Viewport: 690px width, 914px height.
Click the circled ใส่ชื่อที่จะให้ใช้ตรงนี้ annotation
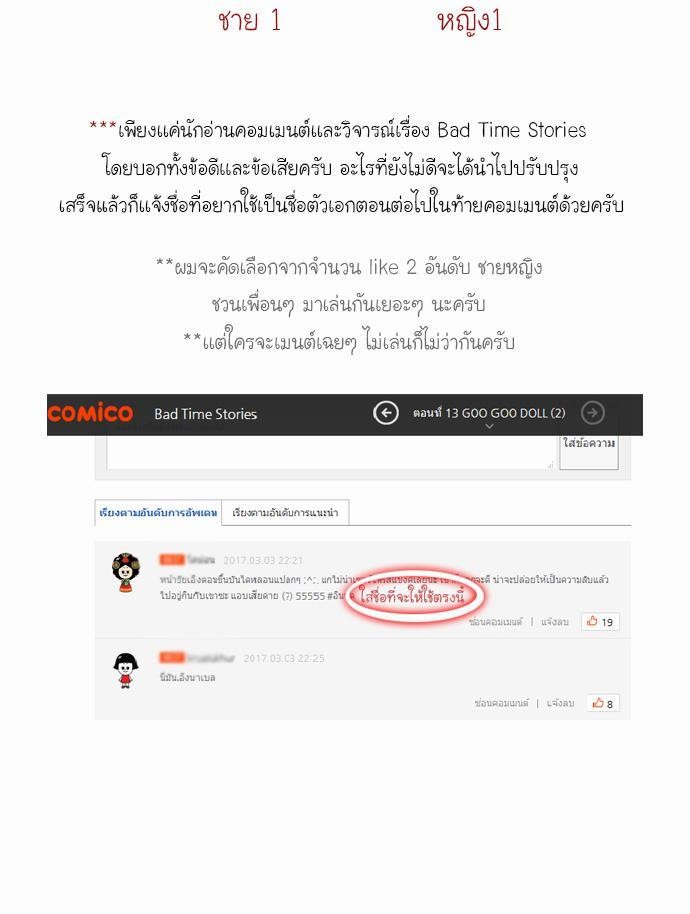tap(412, 596)
